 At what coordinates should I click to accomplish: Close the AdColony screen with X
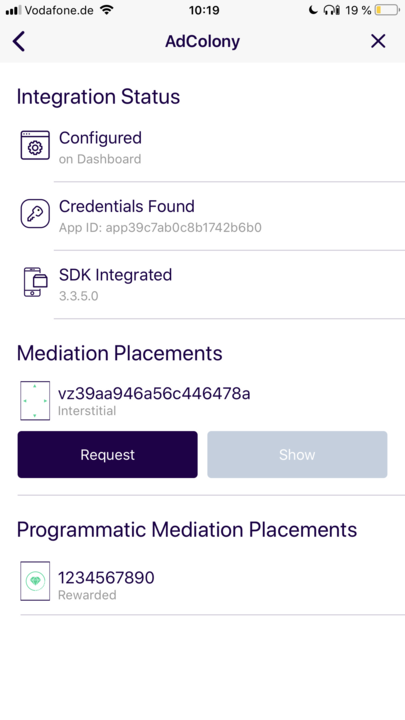point(378,41)
